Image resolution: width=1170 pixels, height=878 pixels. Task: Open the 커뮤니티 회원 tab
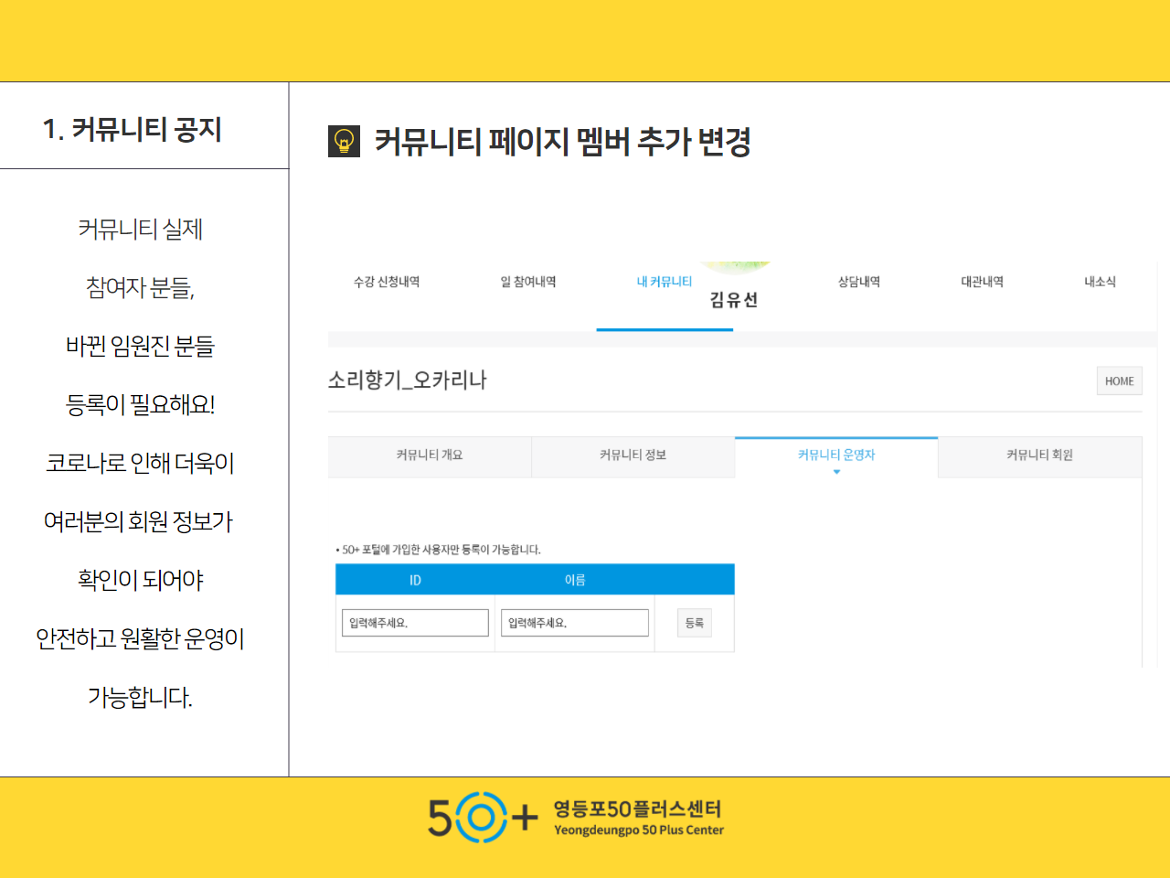click(1039, 455)
